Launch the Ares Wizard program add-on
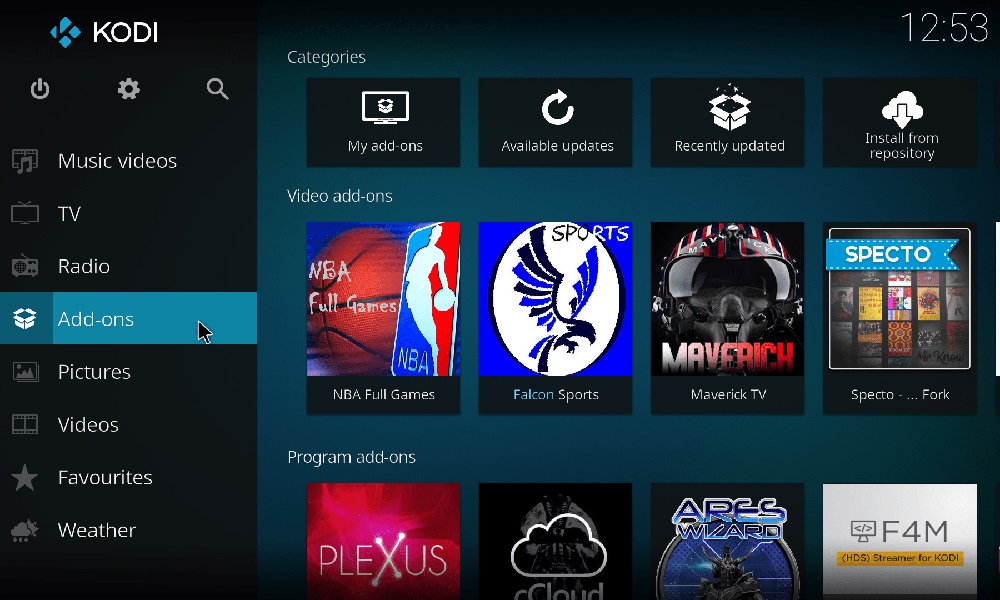This screenshot has width=1000, height=600. coord(728,541)
